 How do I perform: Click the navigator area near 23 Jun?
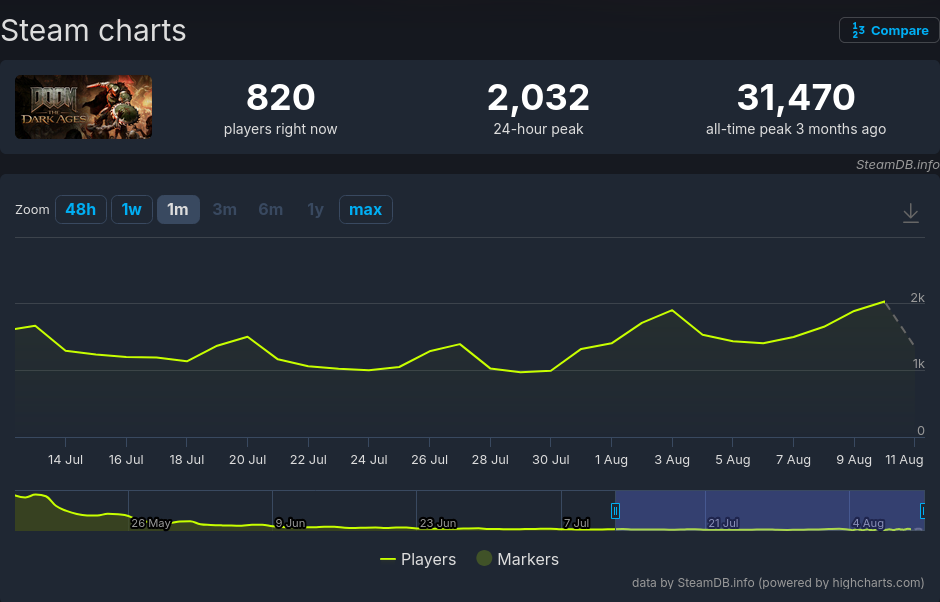point(438,523)
